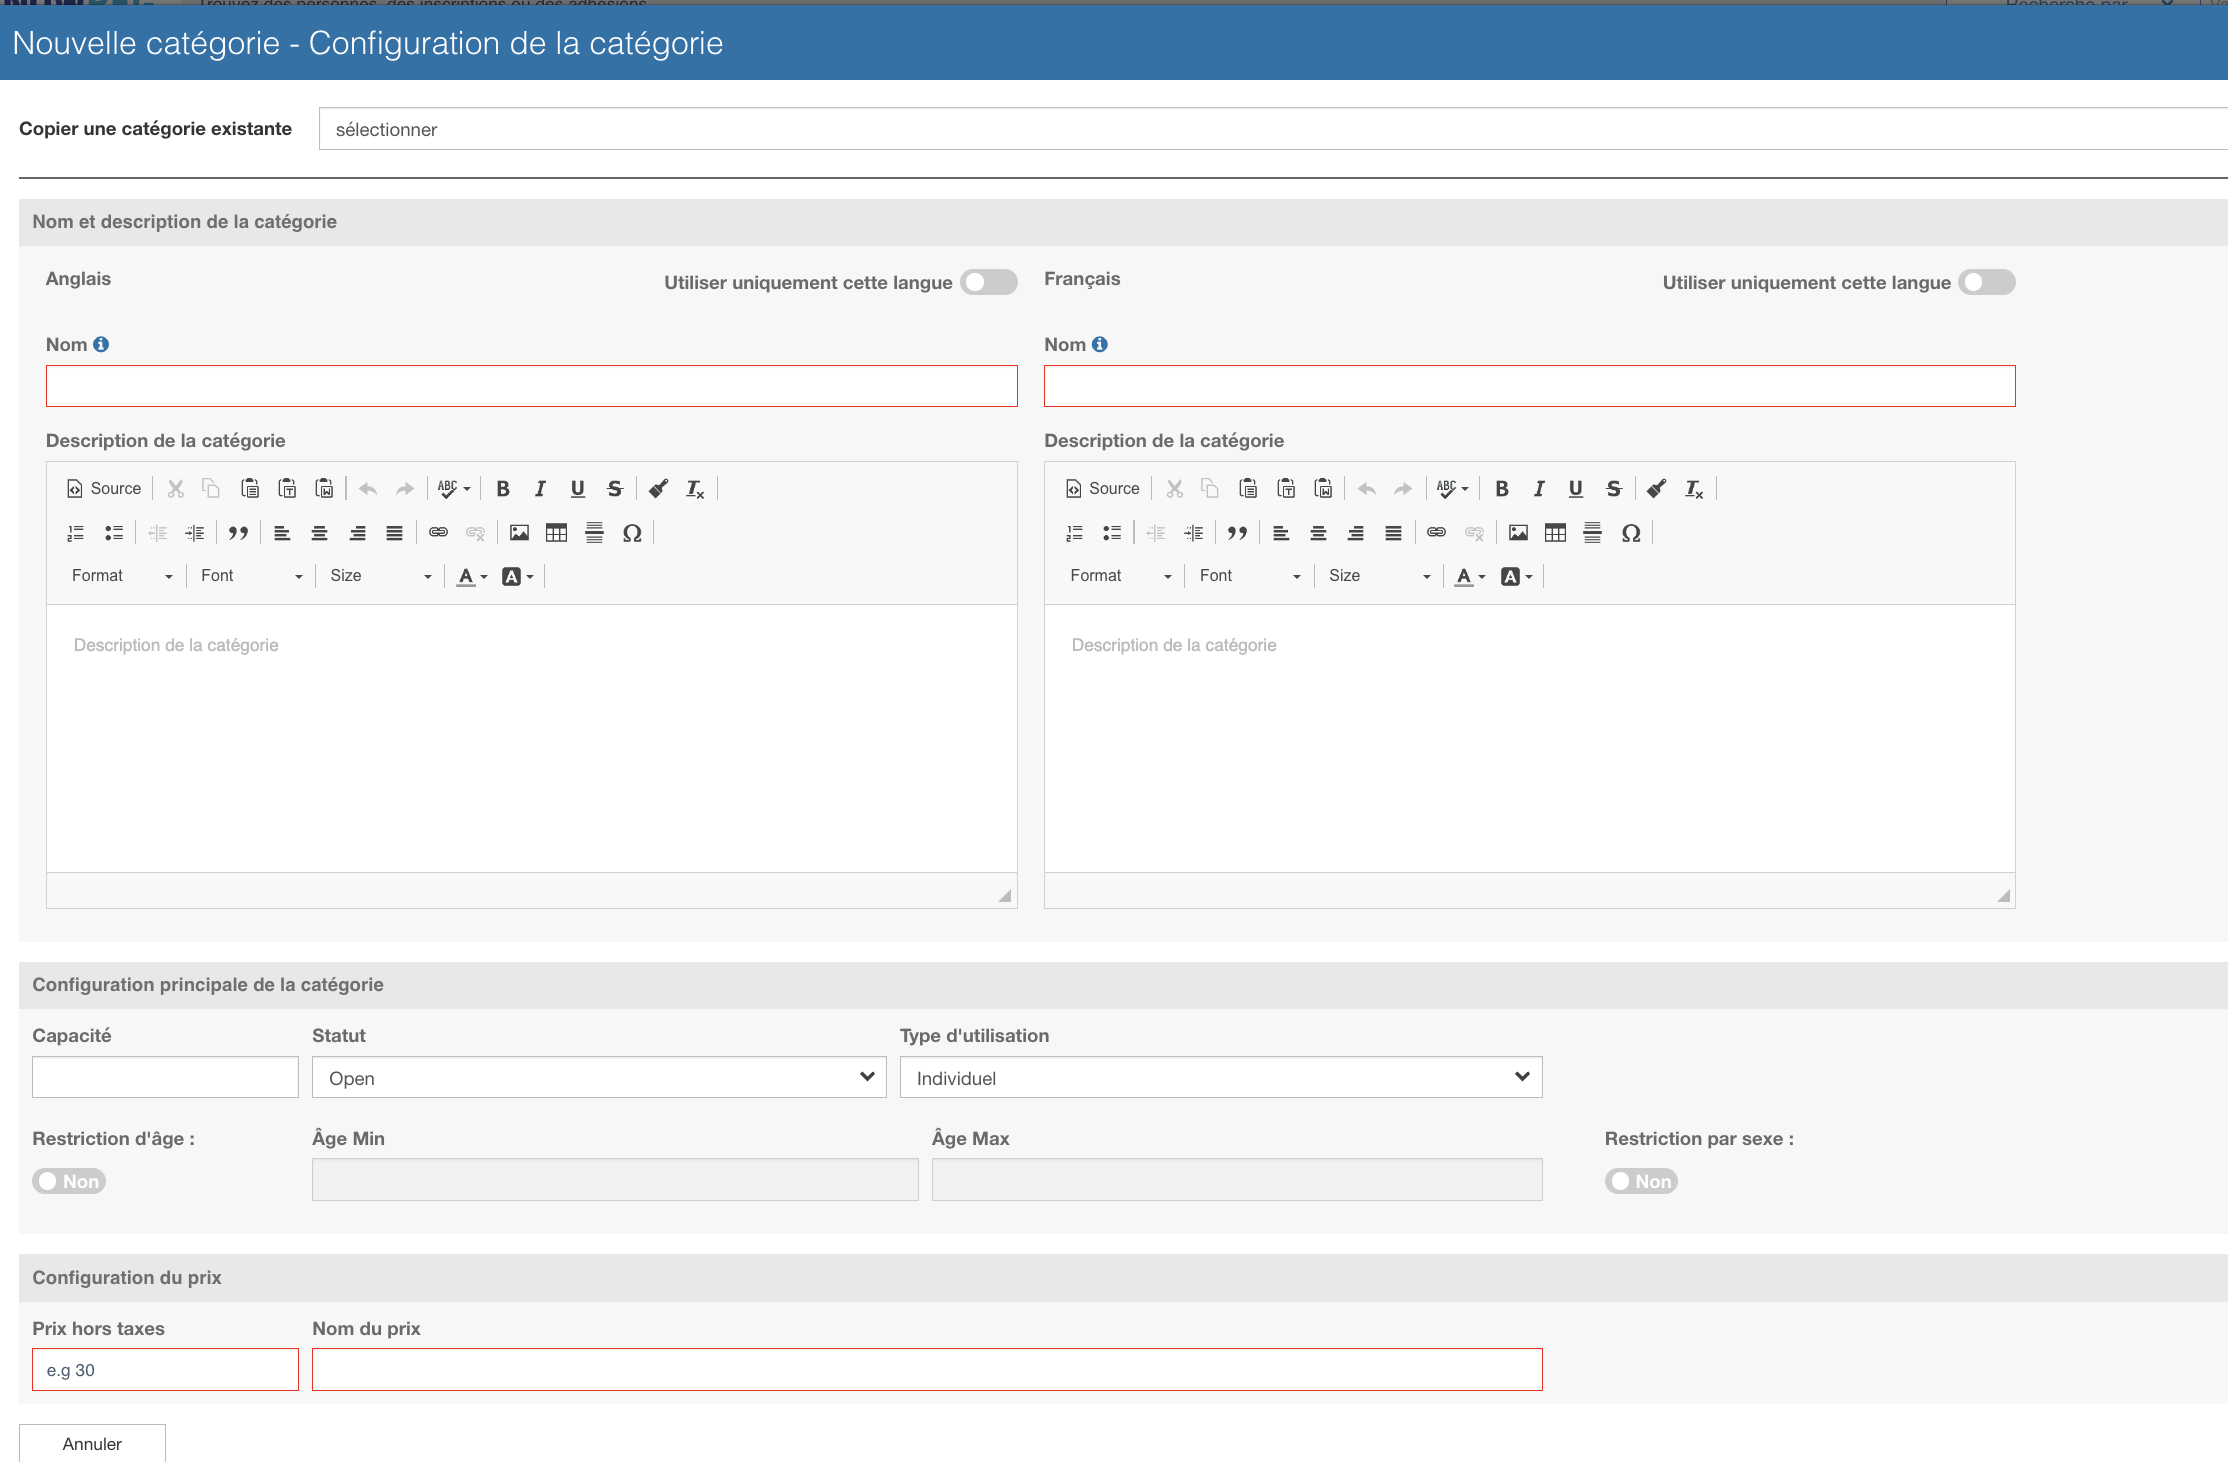Click Underline in the Français editor toolbar
The height and width of the screenshot is (1462, 2228).
coord(1576,488)
